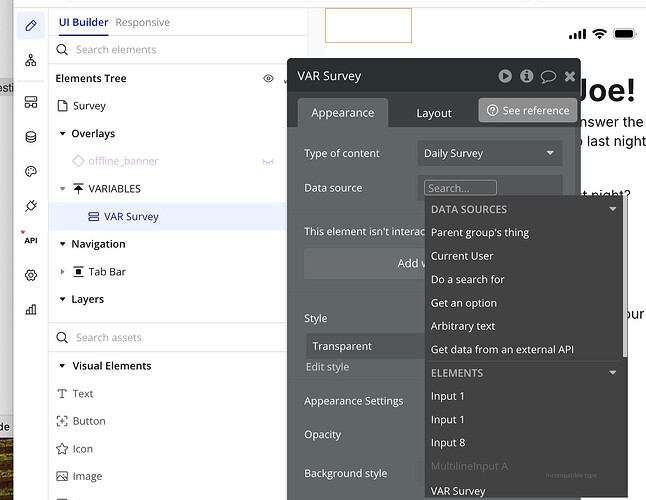Collapse the ELEMENTS list group
Viewport: 646px width, 500px height.
click(613, 373)
